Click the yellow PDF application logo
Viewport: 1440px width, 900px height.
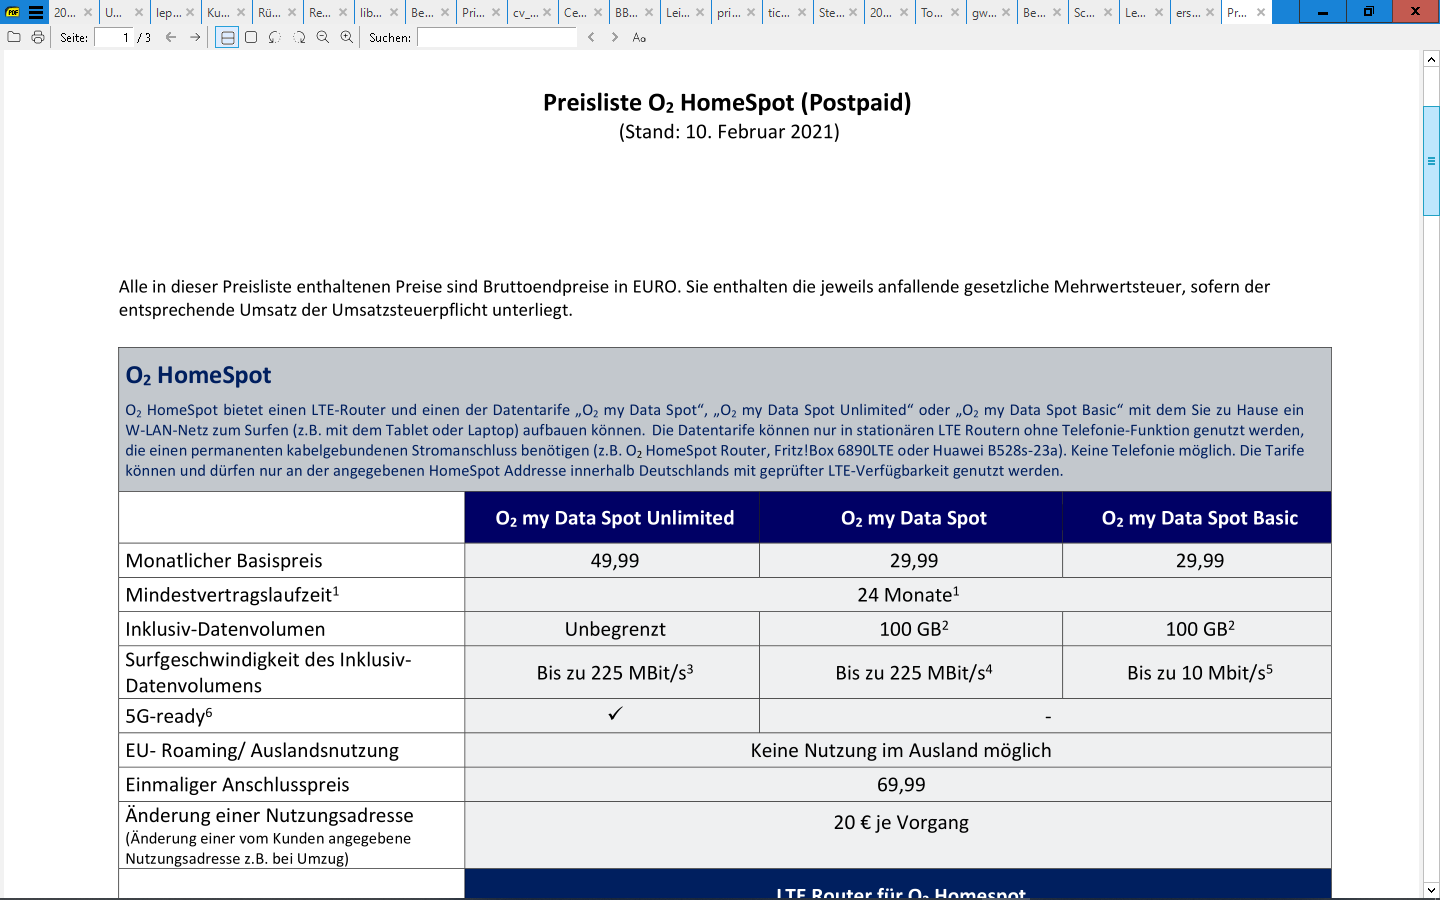point(13,13)
